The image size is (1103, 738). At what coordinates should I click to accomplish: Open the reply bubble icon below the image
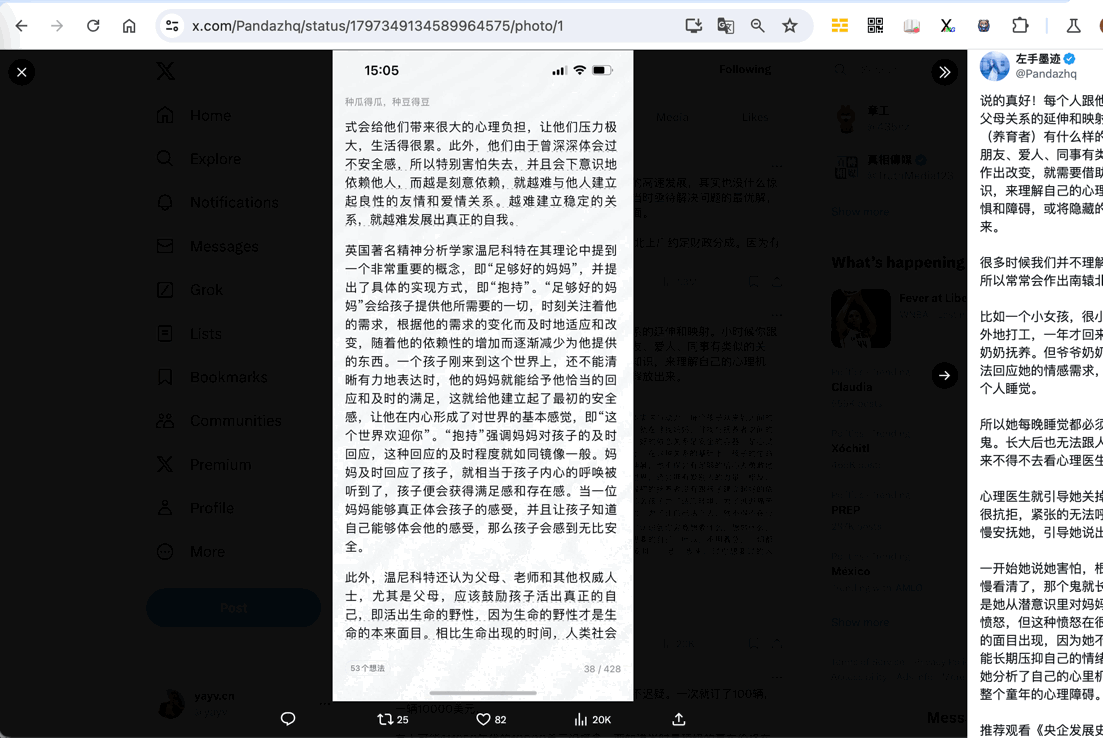point(288,719)
